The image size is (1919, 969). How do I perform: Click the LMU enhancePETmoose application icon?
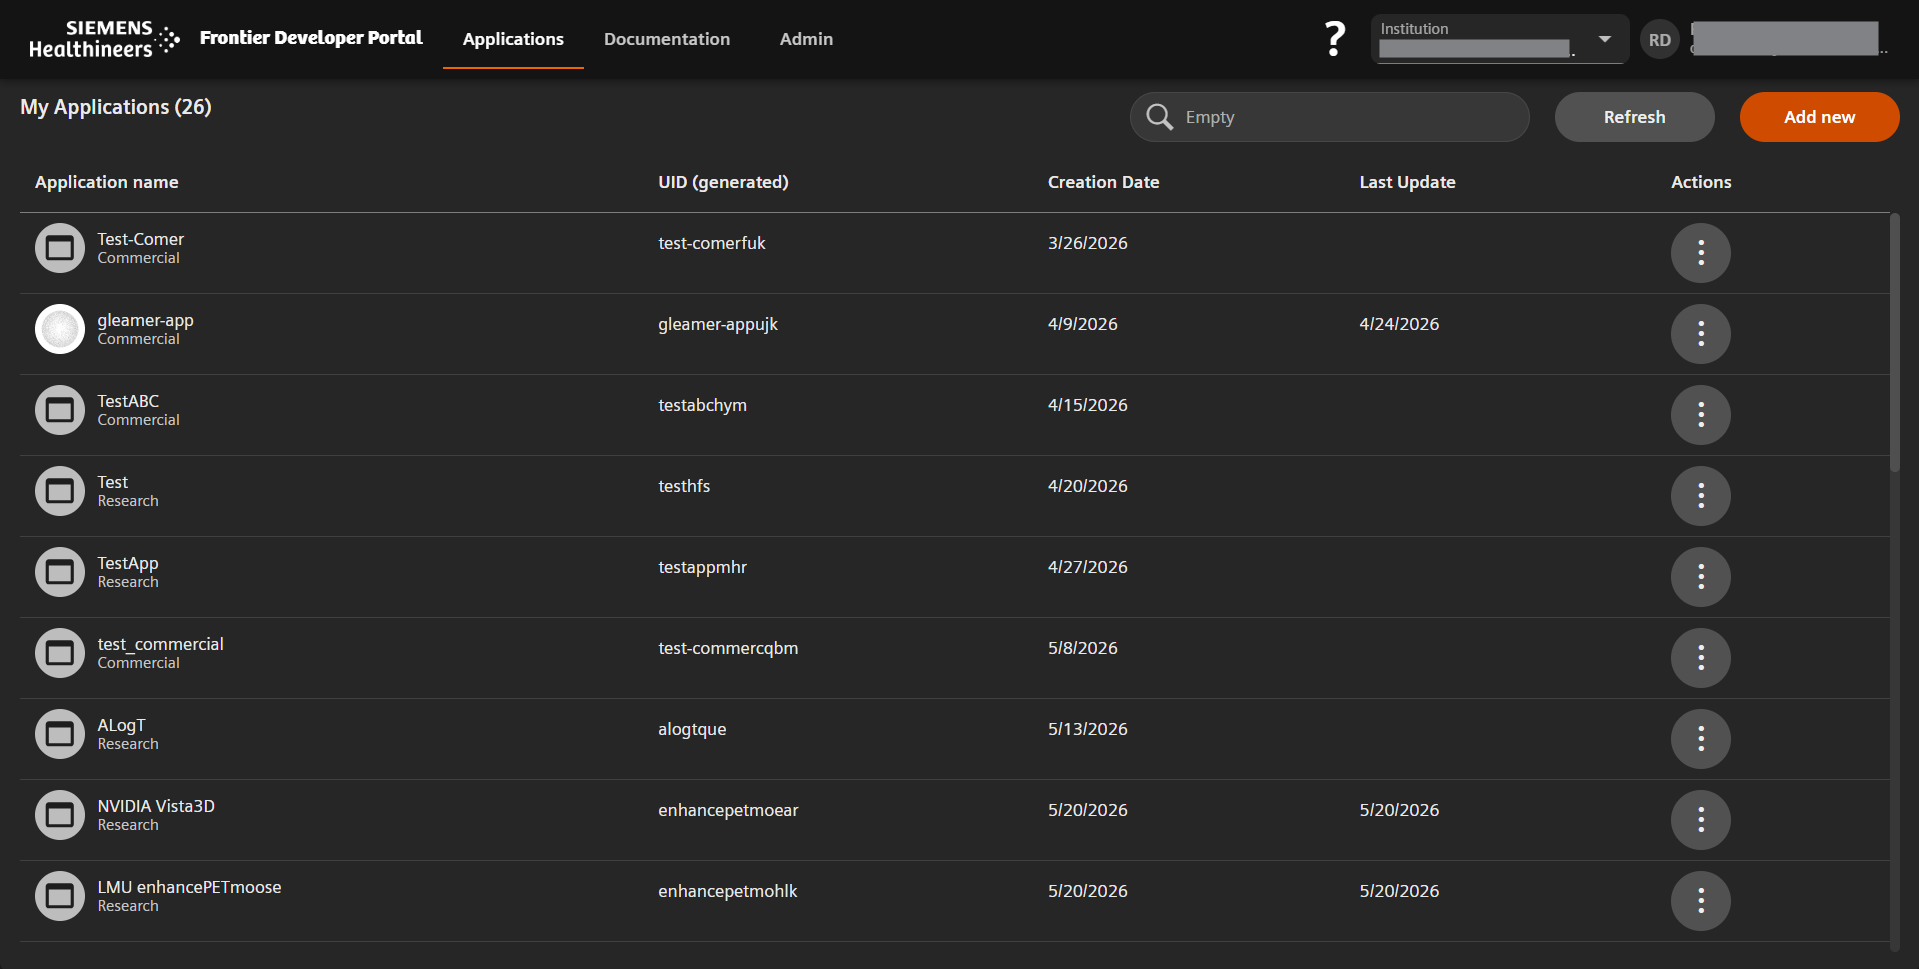(x=60, y=896)
